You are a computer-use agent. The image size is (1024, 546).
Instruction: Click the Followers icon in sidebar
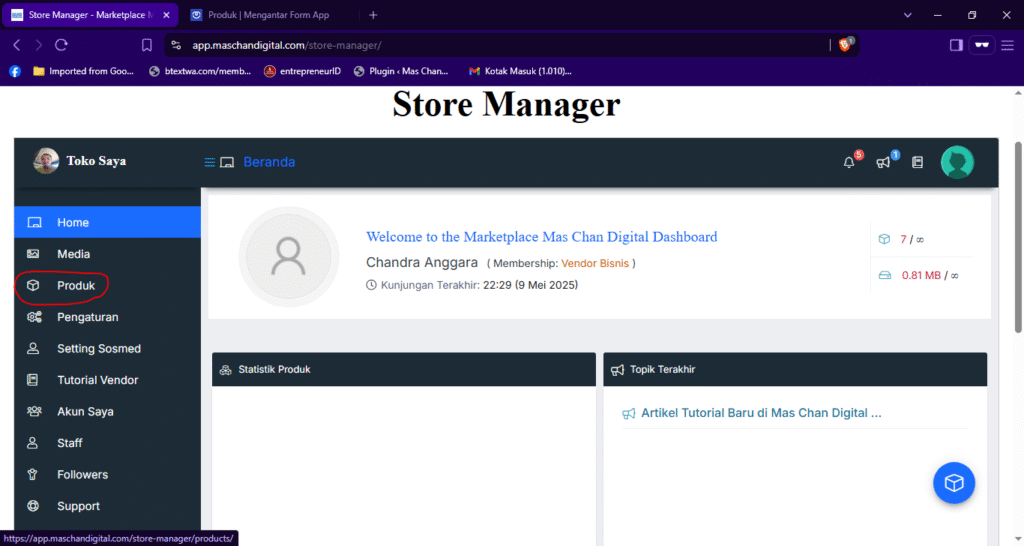coord(32,474)
